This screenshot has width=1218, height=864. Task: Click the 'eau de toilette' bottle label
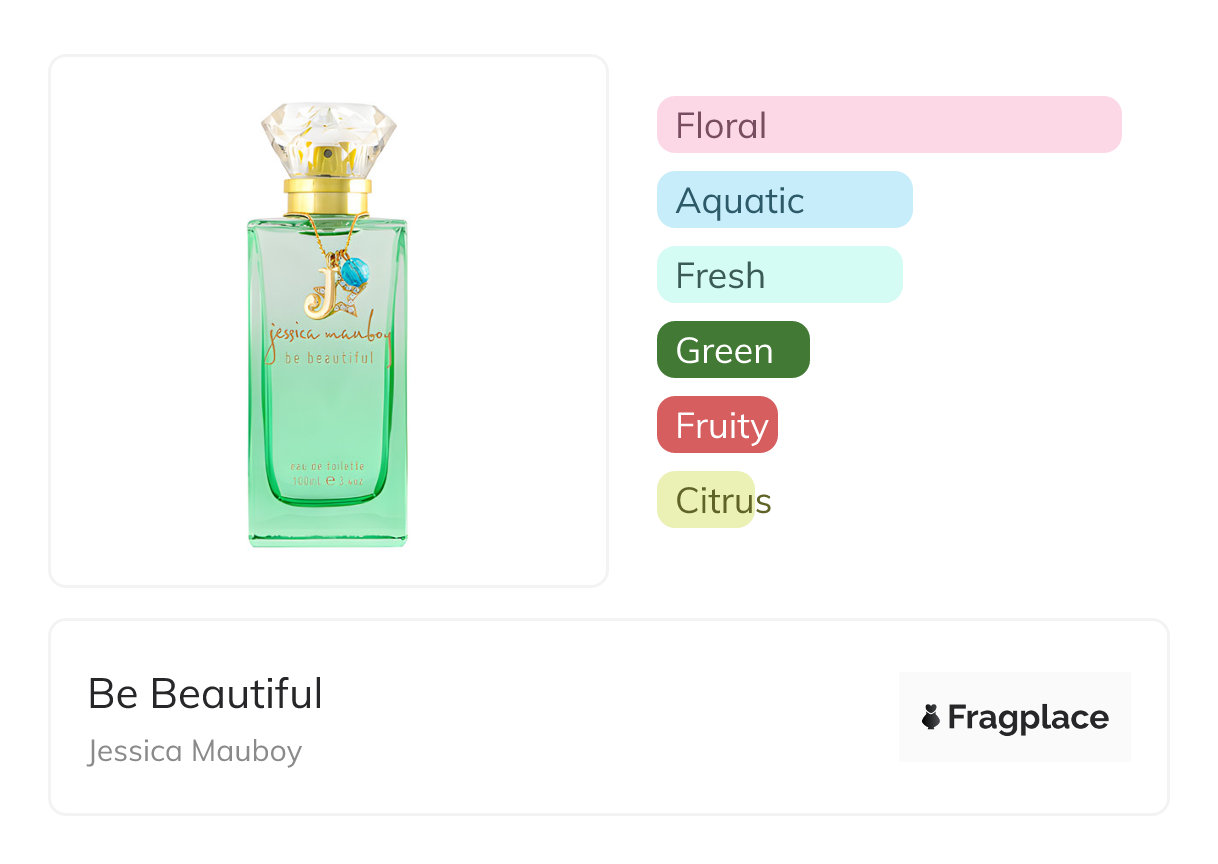coord(327,466)
